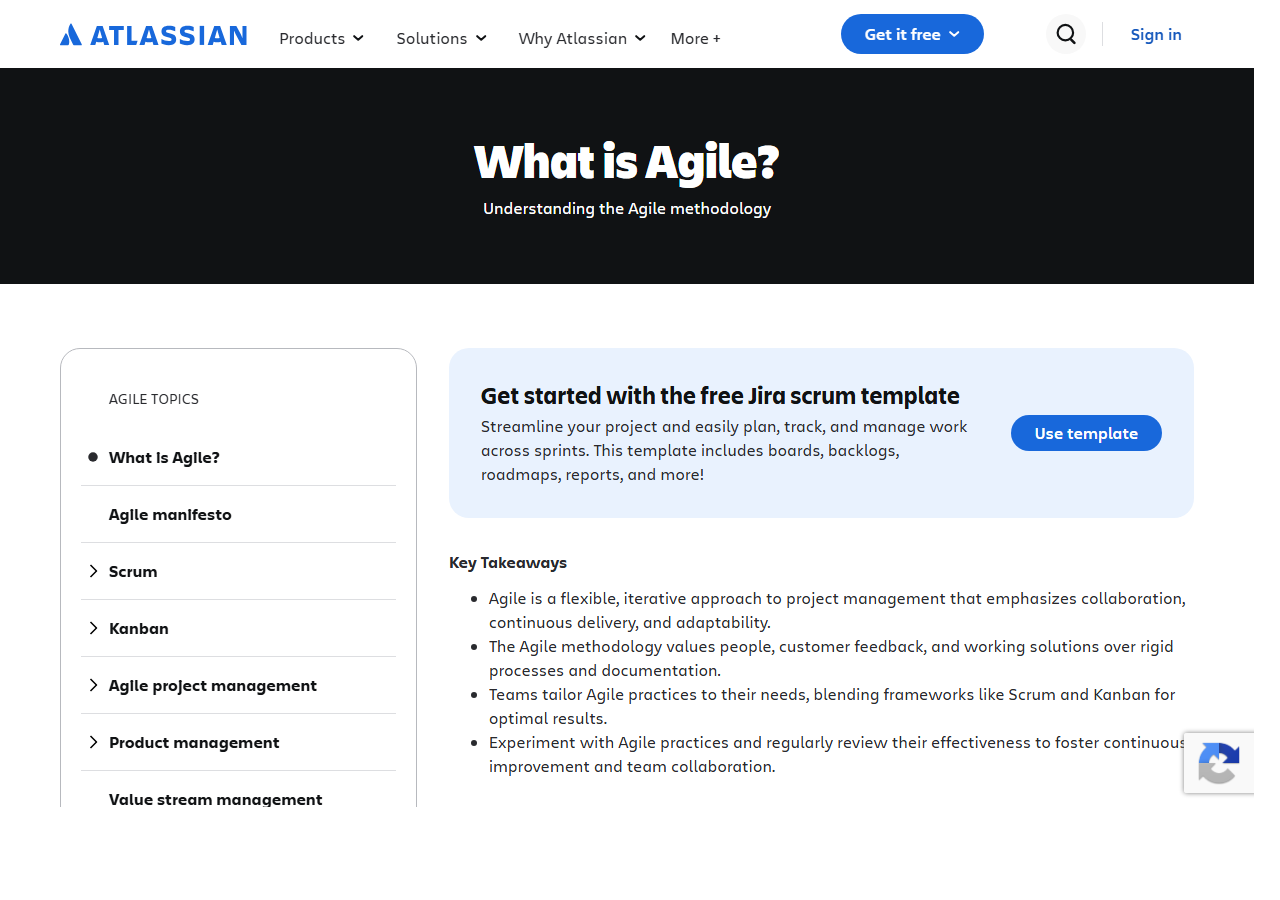The image size is (1280, 900).
Task: Click the AGILE TOPICS heading
Action: [x=154, y=399]
